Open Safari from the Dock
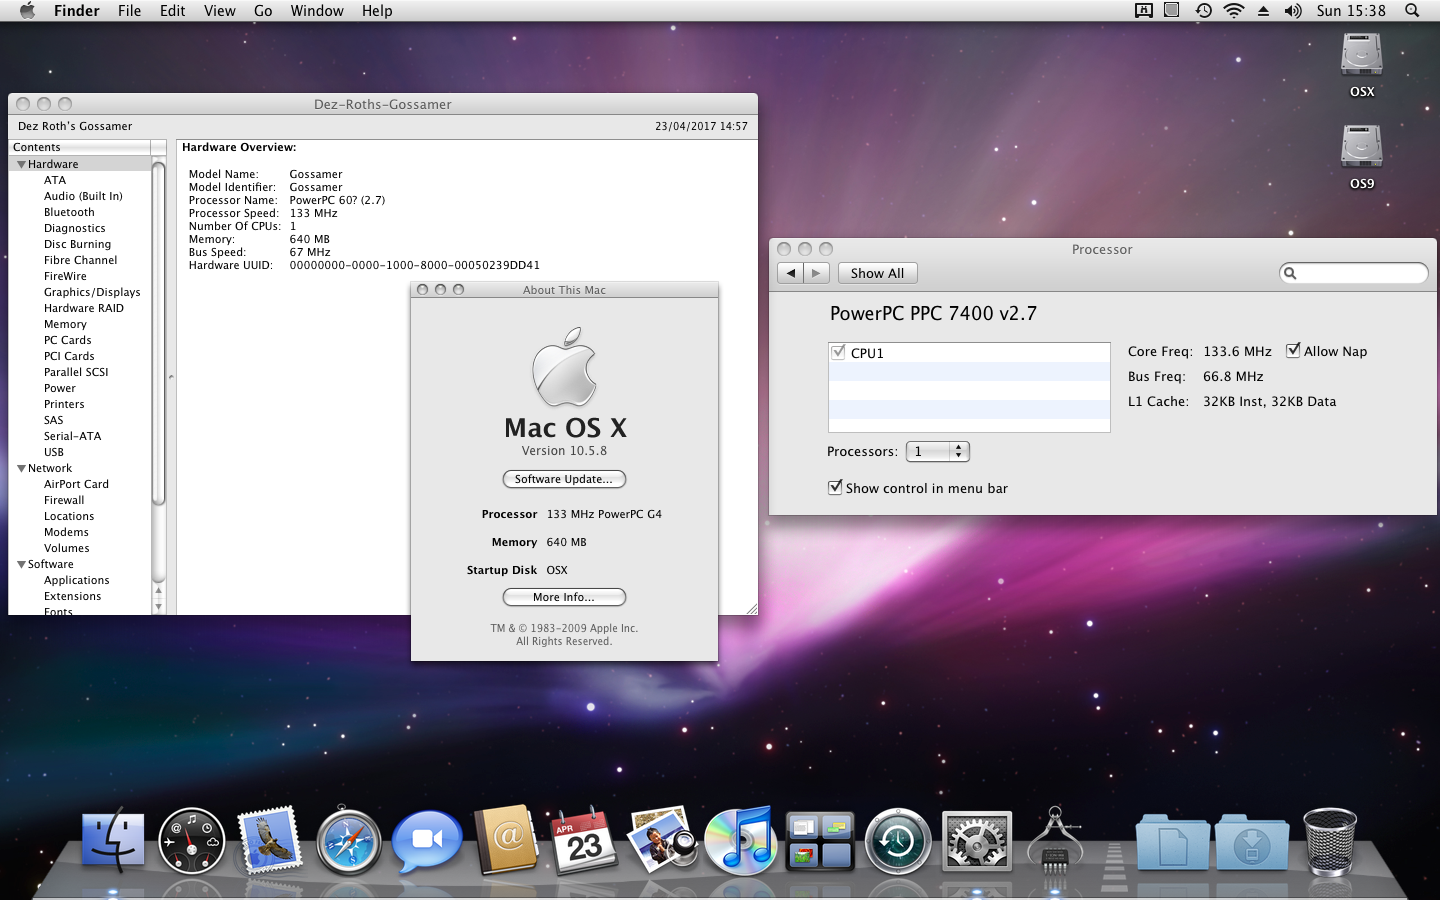Viewport: 1440px width, 900px height. point(349,842)
